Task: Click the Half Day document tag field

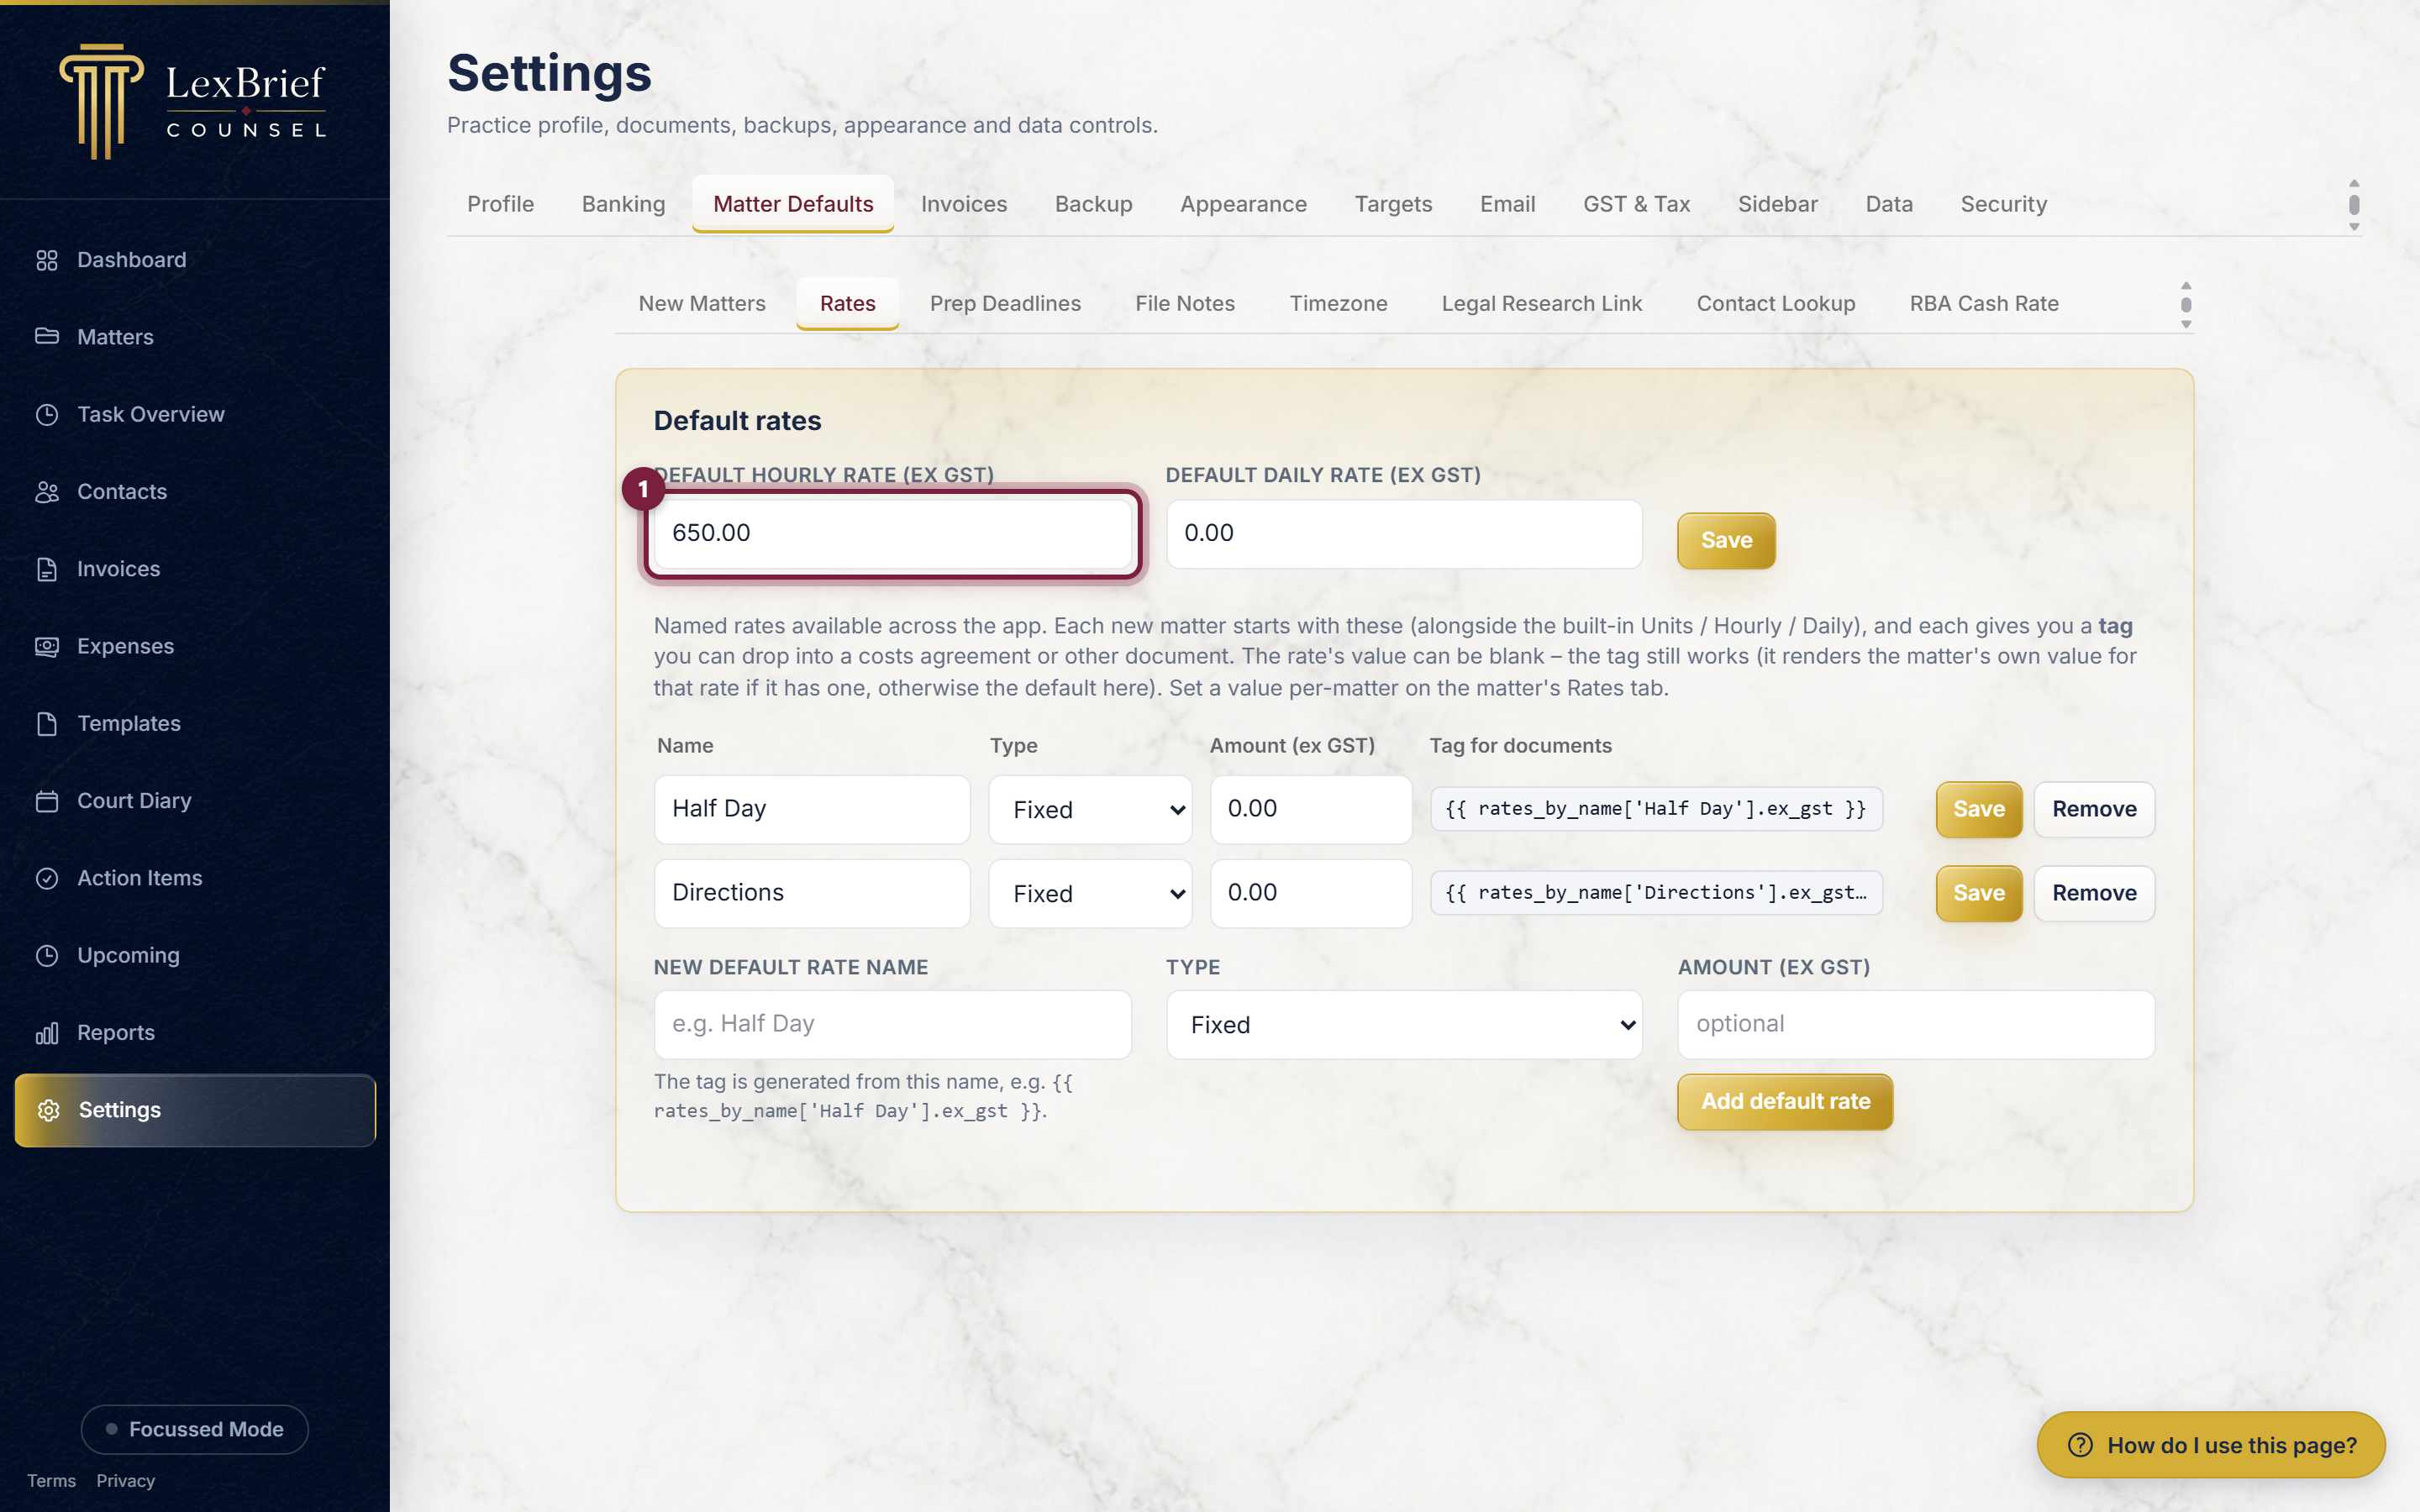Action: [x=1656, y=809]
